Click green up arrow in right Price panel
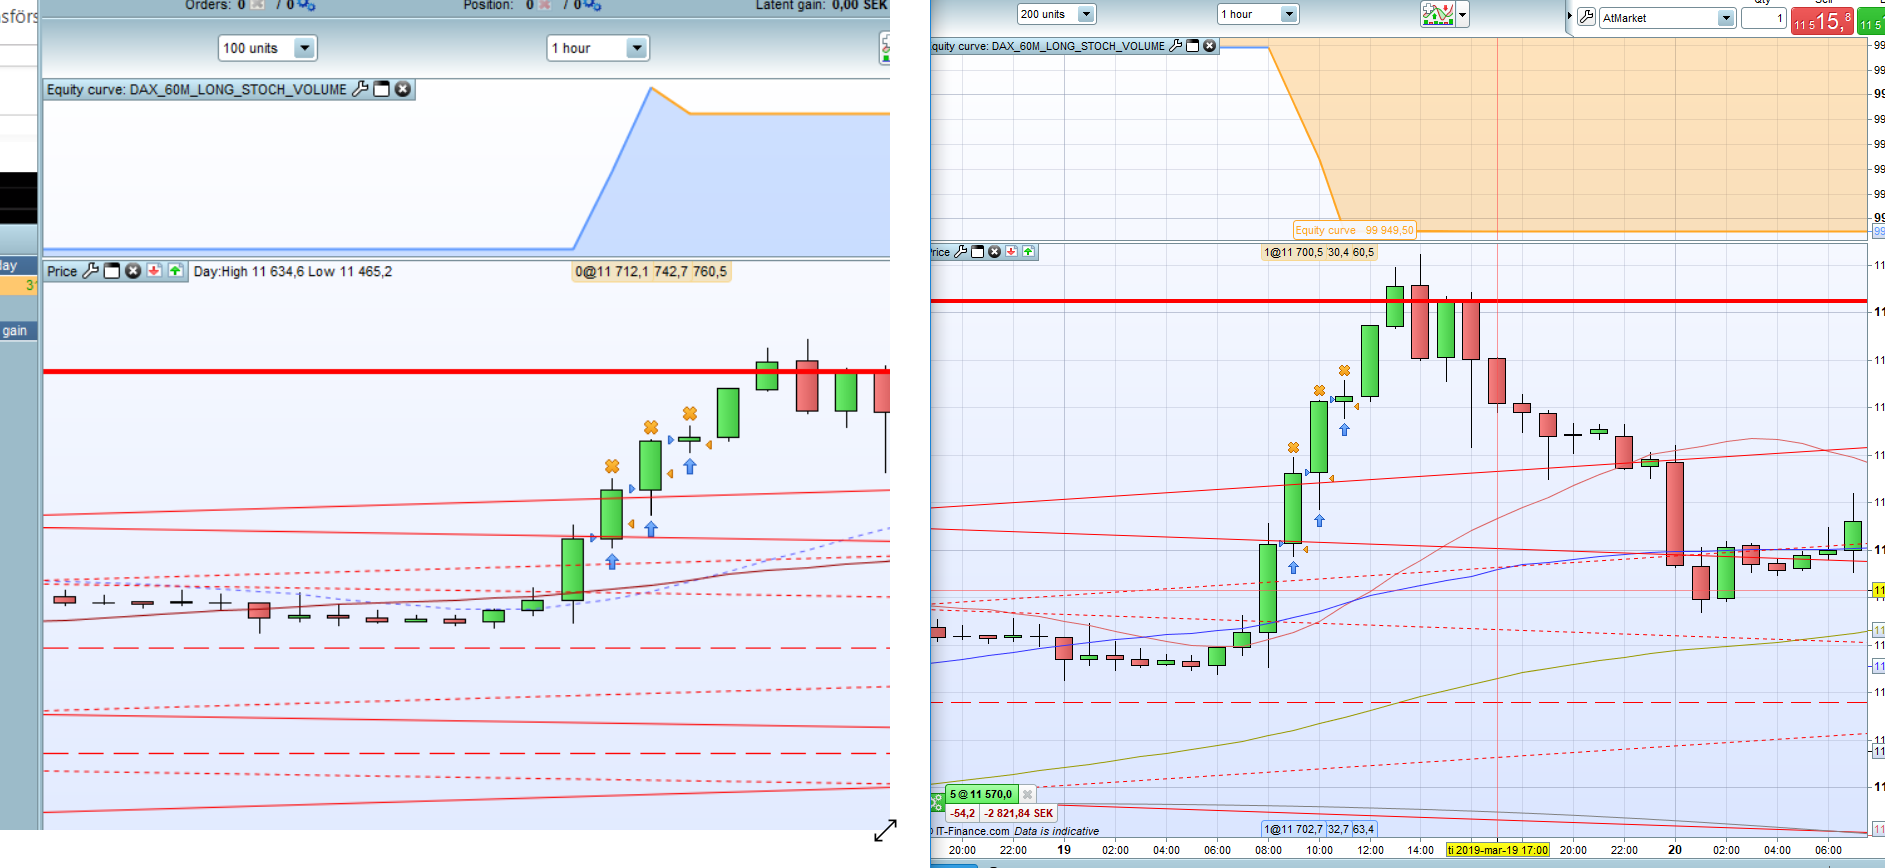The height and width of the screenshot is (868, 1885). 1028,252
